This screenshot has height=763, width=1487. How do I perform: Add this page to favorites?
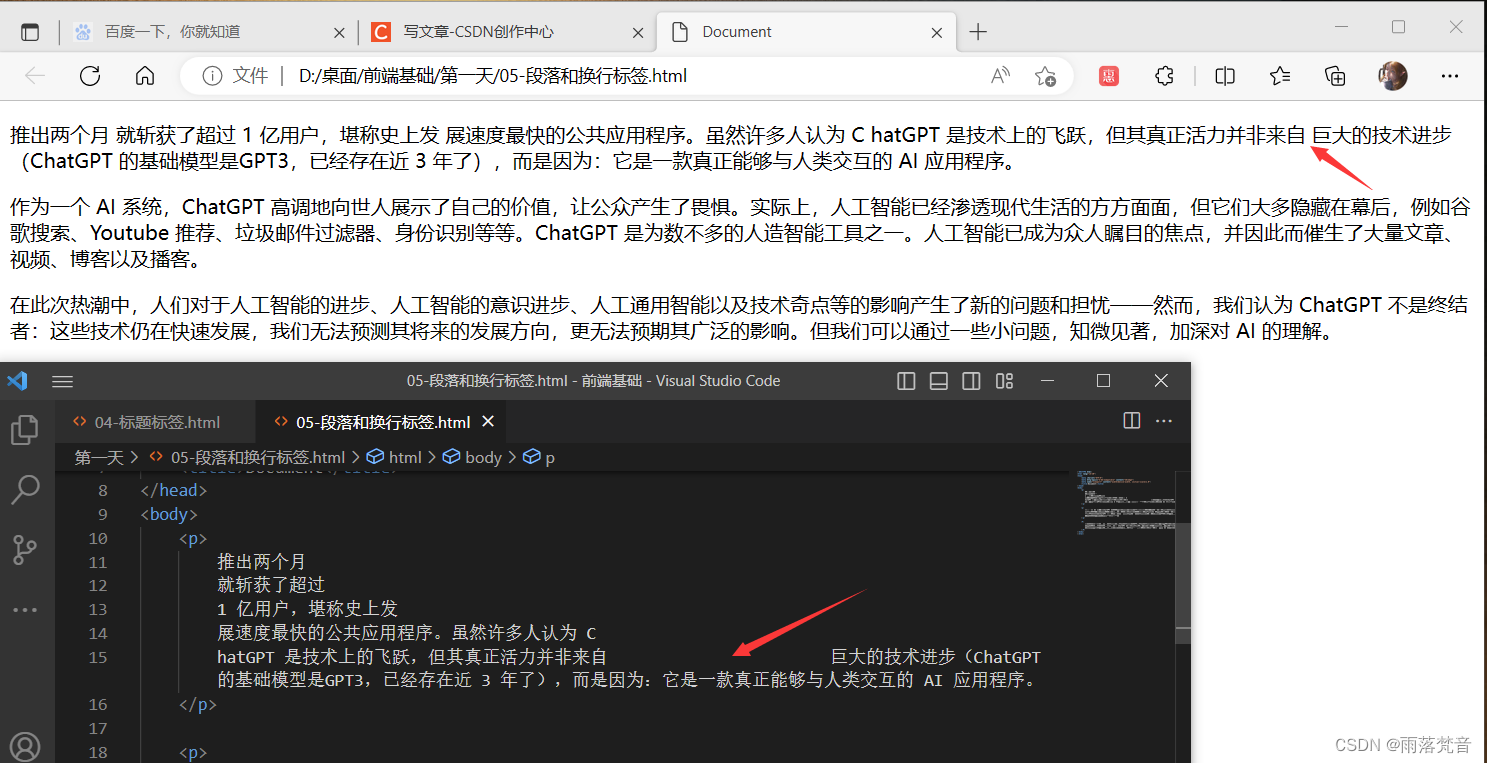click(x=1045, y=76)
